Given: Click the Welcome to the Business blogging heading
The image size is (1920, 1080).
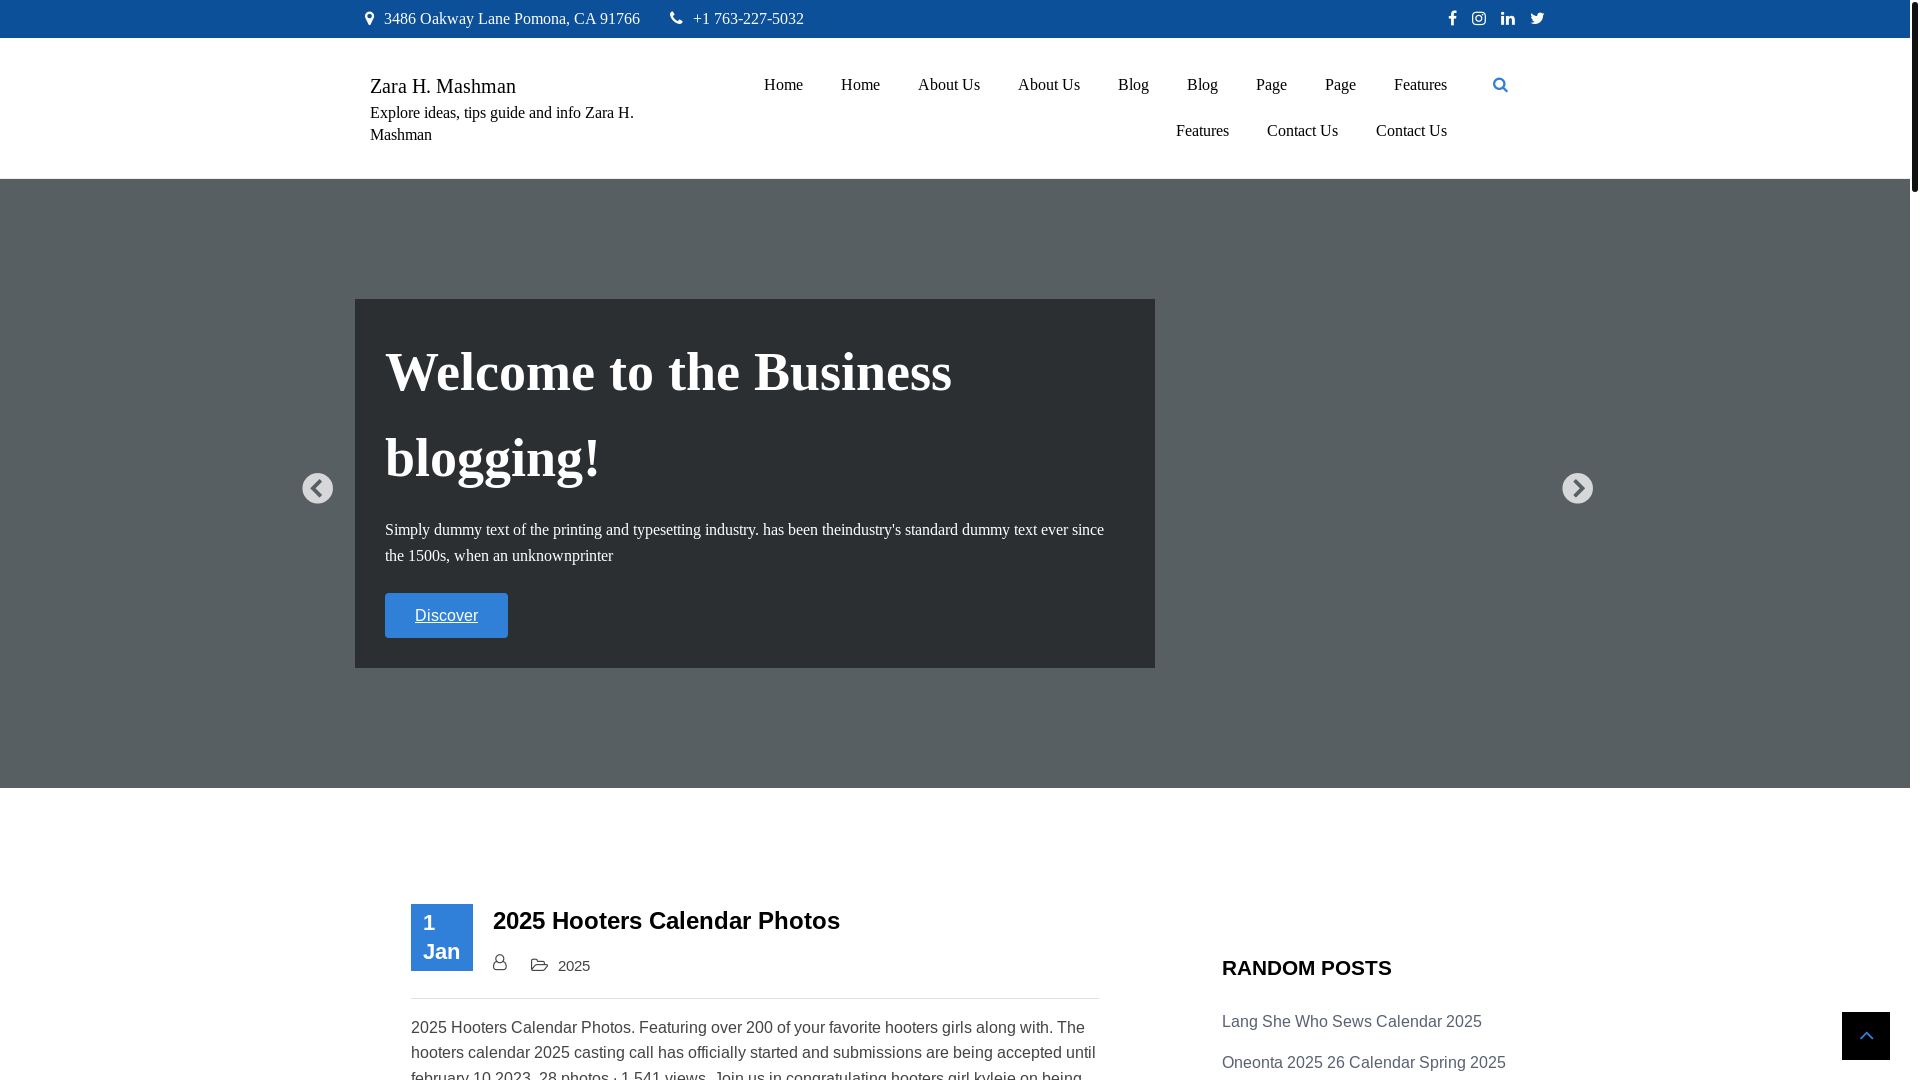Looking at the screenshot, I should pos(668,415).
